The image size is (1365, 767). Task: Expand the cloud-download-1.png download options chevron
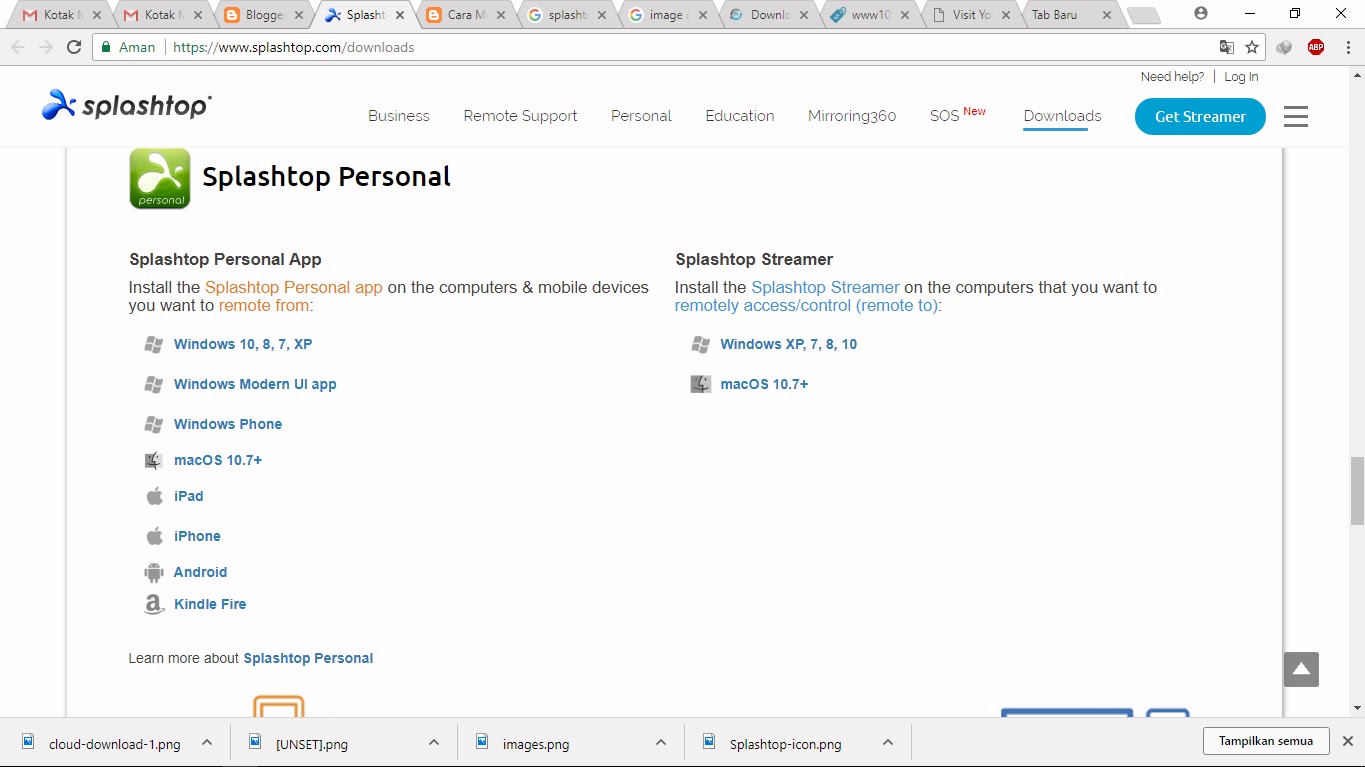(x=206, y=743)
